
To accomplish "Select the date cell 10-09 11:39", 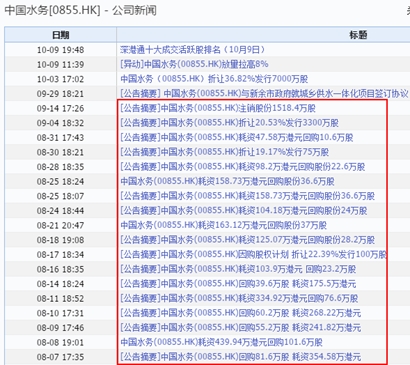I will pos(60,64).
